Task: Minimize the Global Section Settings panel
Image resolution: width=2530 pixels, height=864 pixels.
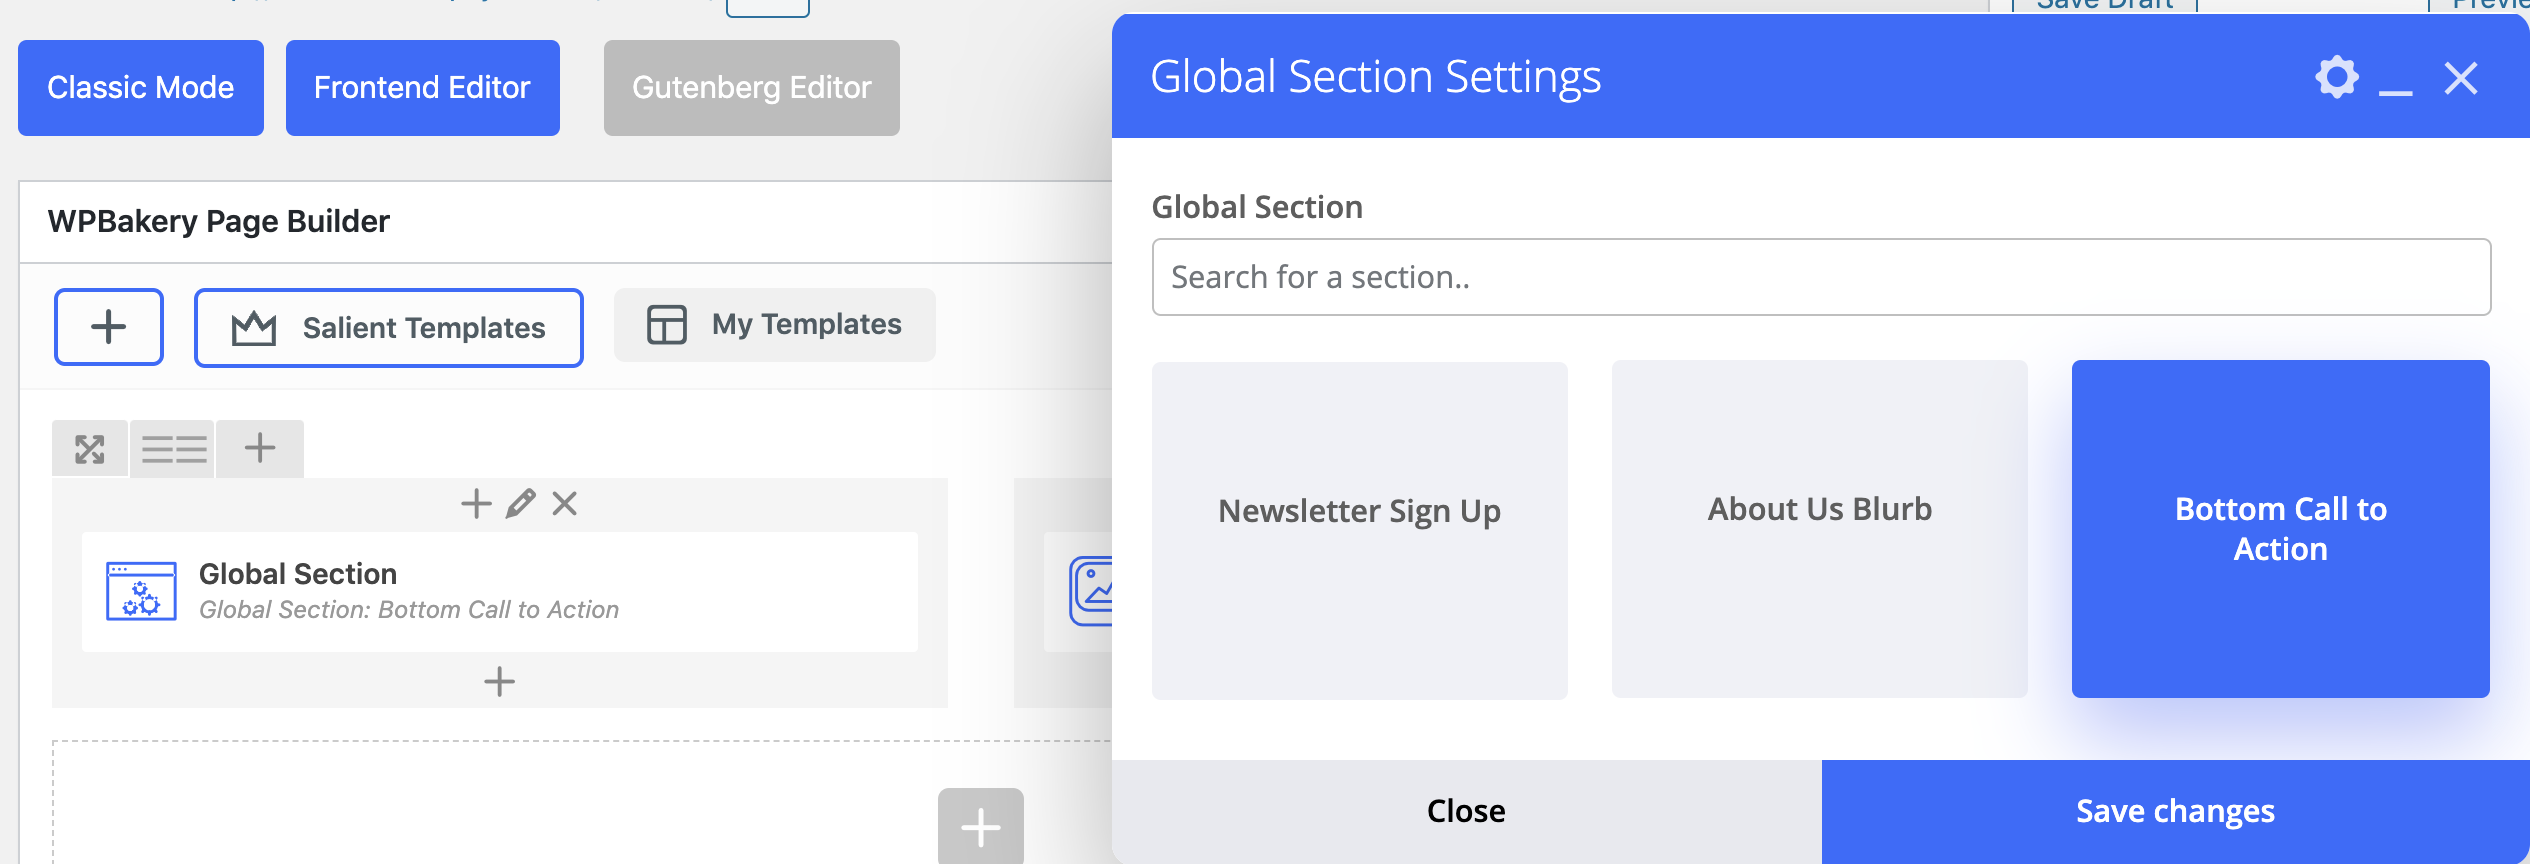Action: (x=2395, y=80)
